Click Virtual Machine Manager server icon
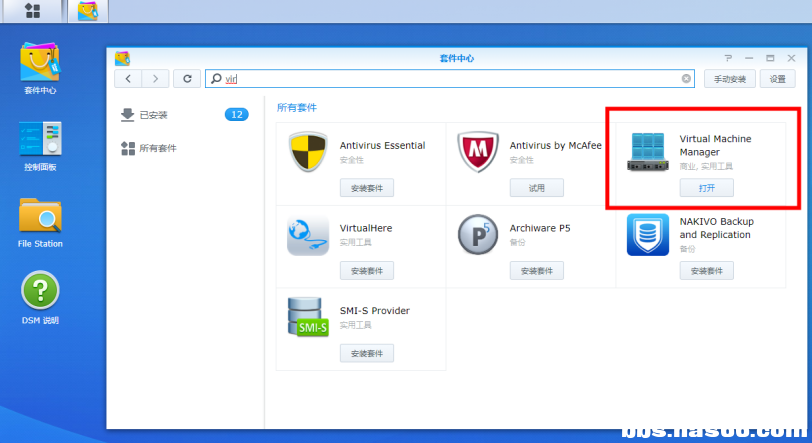The image size is (812, 443). (647, 152)
